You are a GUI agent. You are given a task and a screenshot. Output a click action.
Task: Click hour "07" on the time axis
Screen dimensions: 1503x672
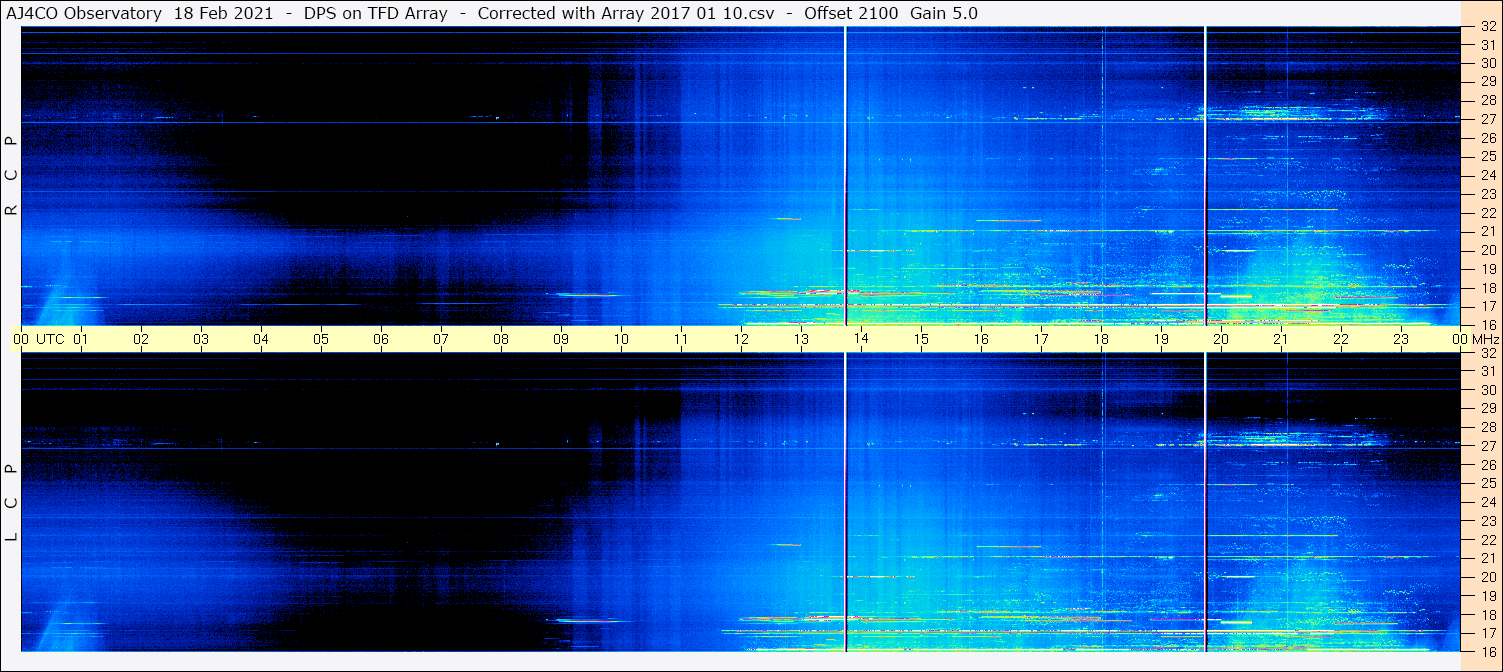coord(441,340)
